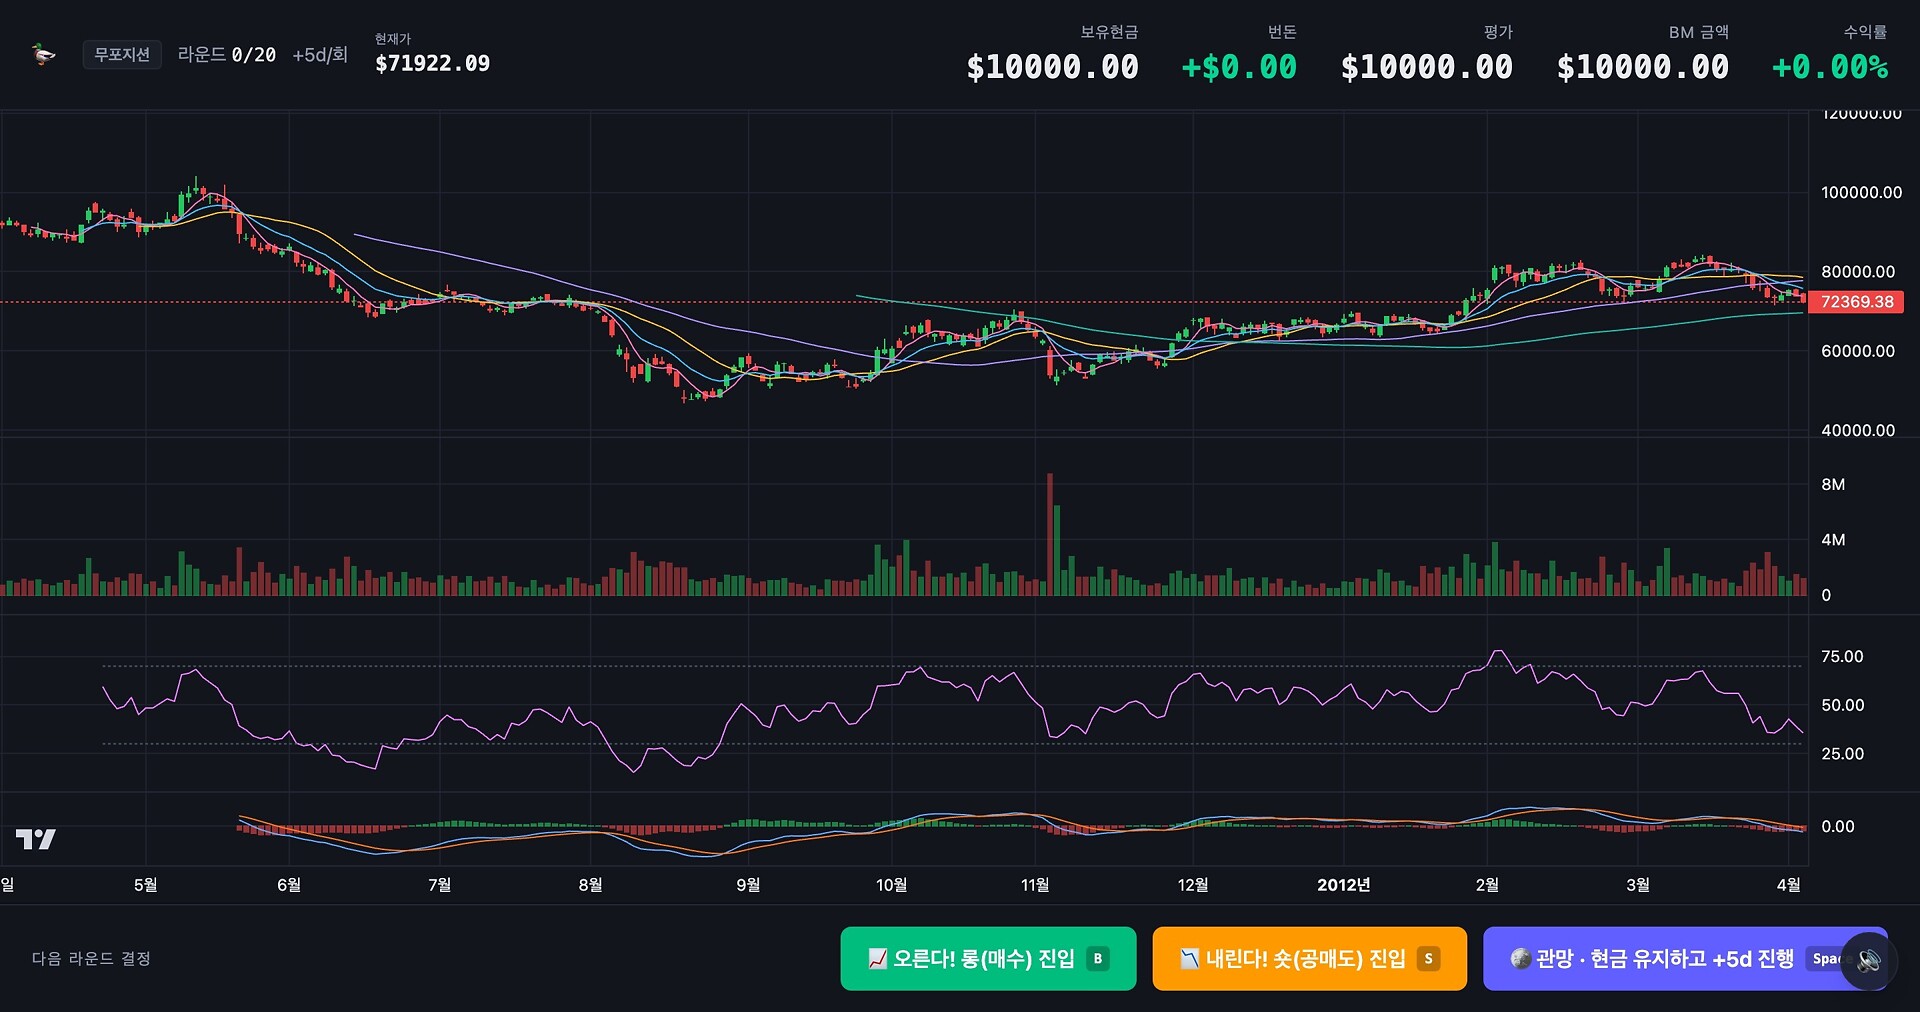Open the TradingView logo on the chart
1920x1012 pixels.
[36, 839]
